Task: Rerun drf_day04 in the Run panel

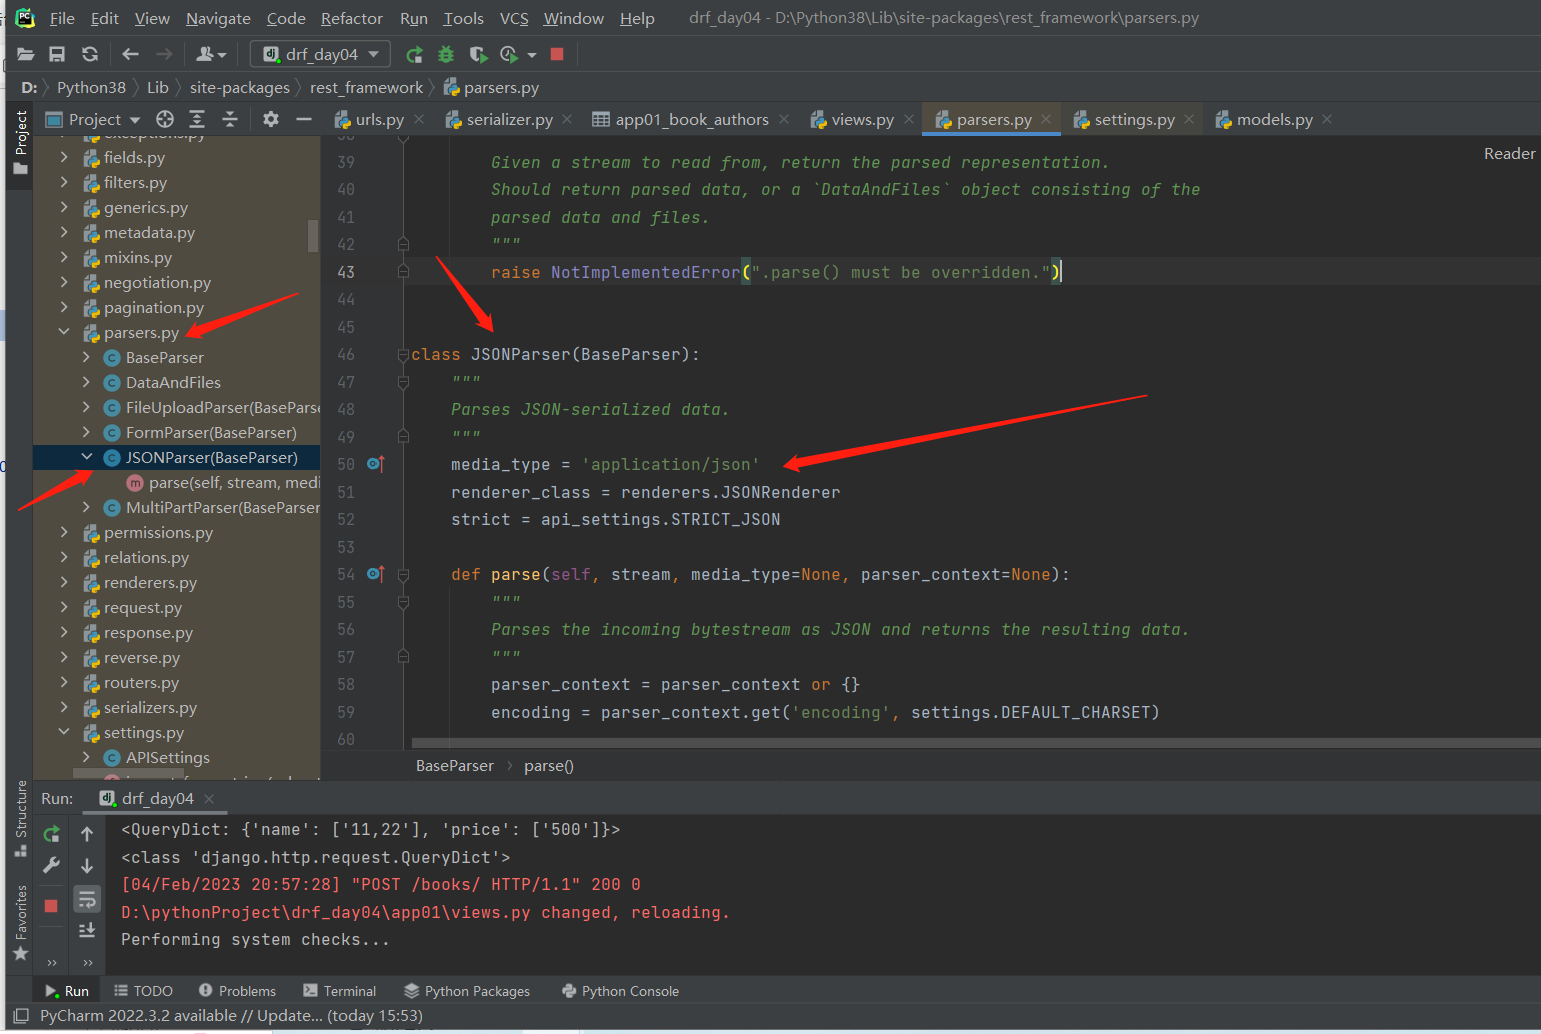Action: click(51, 834)
